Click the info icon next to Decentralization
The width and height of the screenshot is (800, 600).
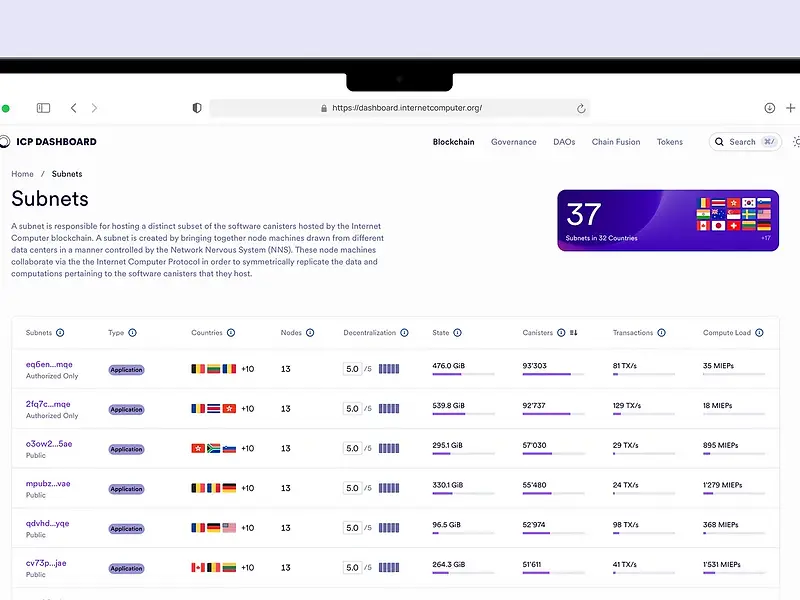(x=404, y=333)
